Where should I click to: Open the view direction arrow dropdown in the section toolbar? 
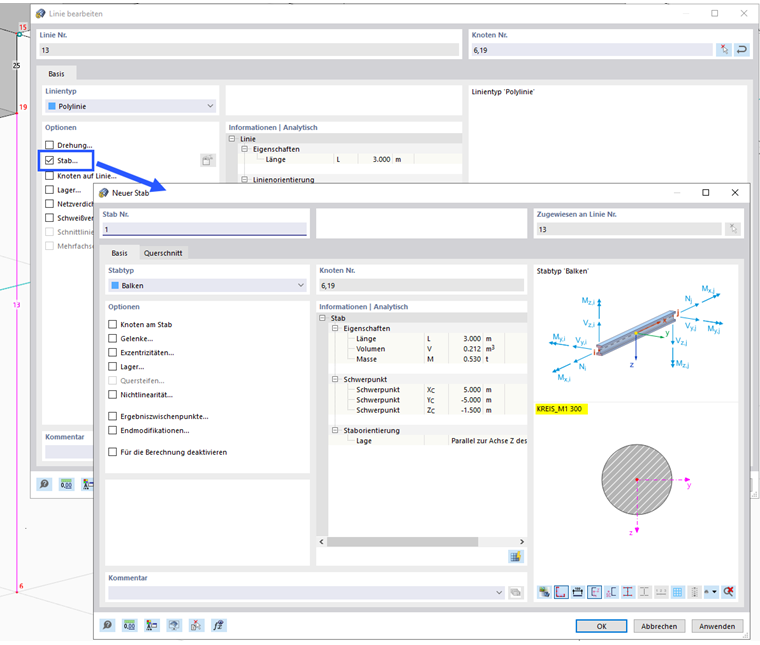pyautogui.click(x=711, y=592)
